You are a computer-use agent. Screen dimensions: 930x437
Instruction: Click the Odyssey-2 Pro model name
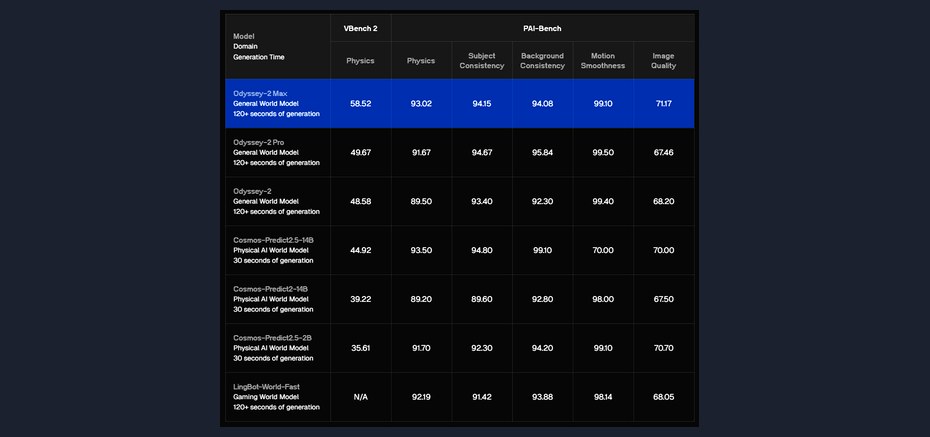click(259, 142)
